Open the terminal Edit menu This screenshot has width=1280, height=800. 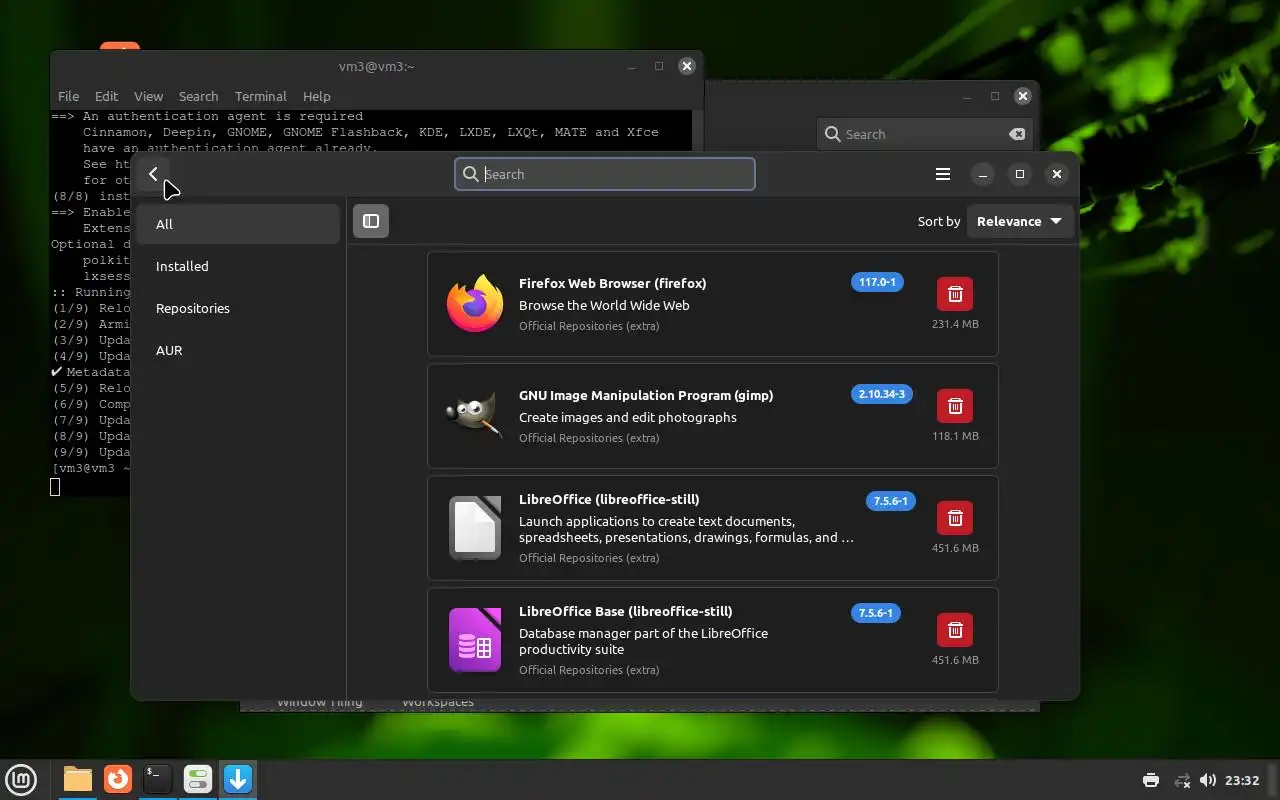(106, 96)
